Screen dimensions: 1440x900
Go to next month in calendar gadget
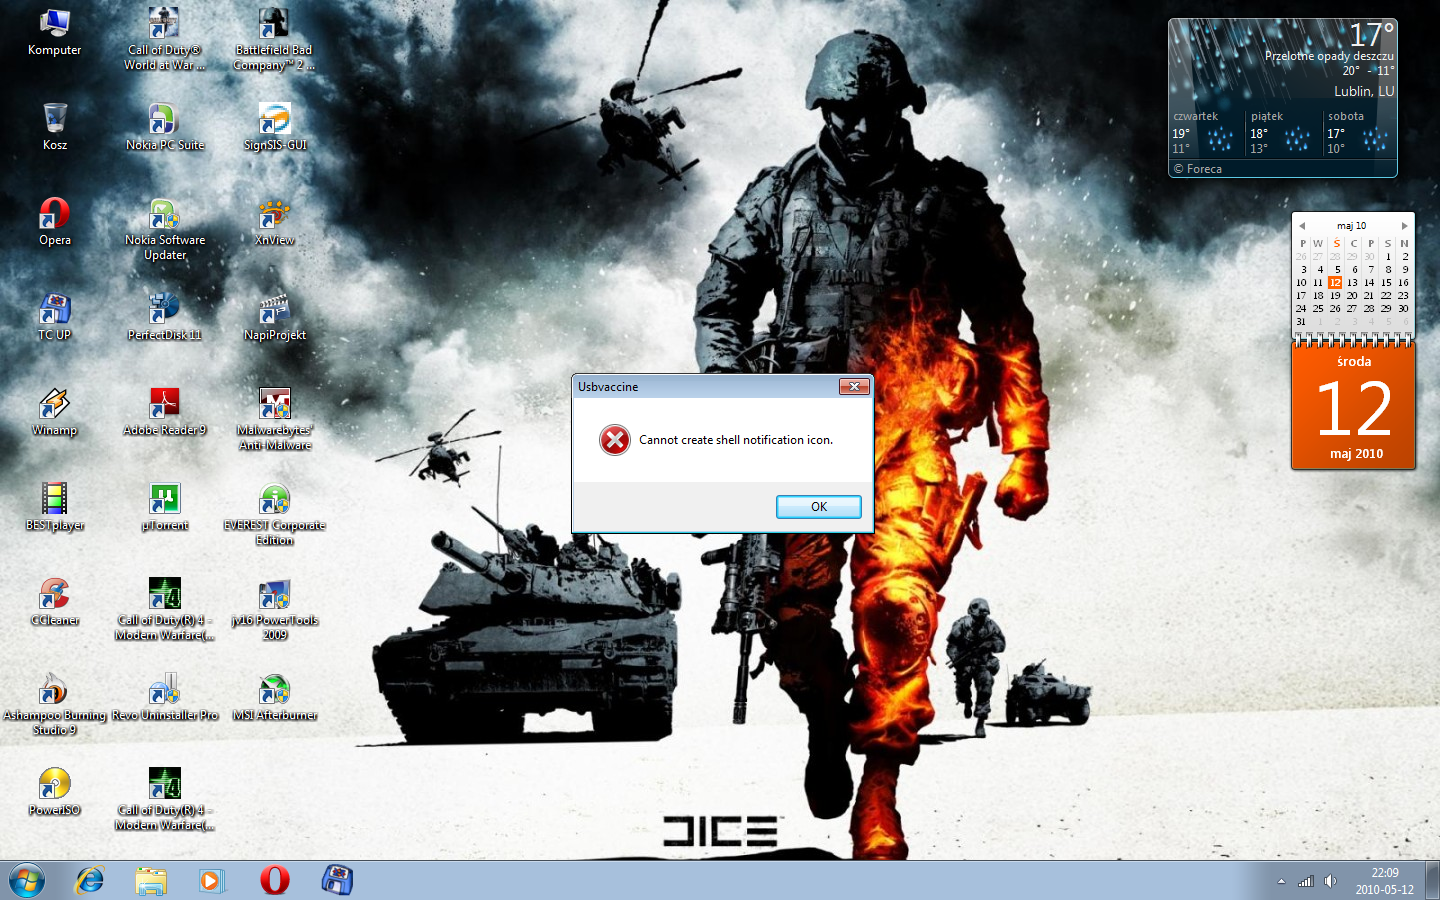[1404, 226]
